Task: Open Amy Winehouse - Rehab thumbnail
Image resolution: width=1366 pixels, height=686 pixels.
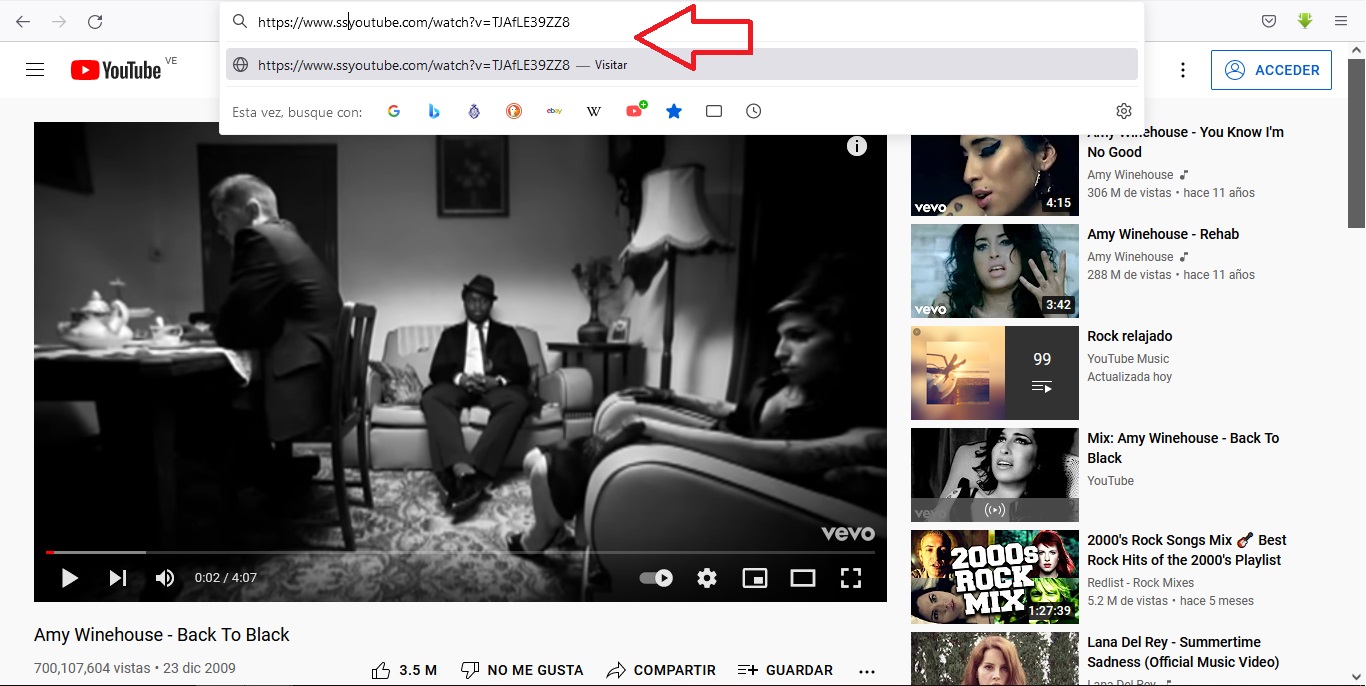Action: [995, 271]
